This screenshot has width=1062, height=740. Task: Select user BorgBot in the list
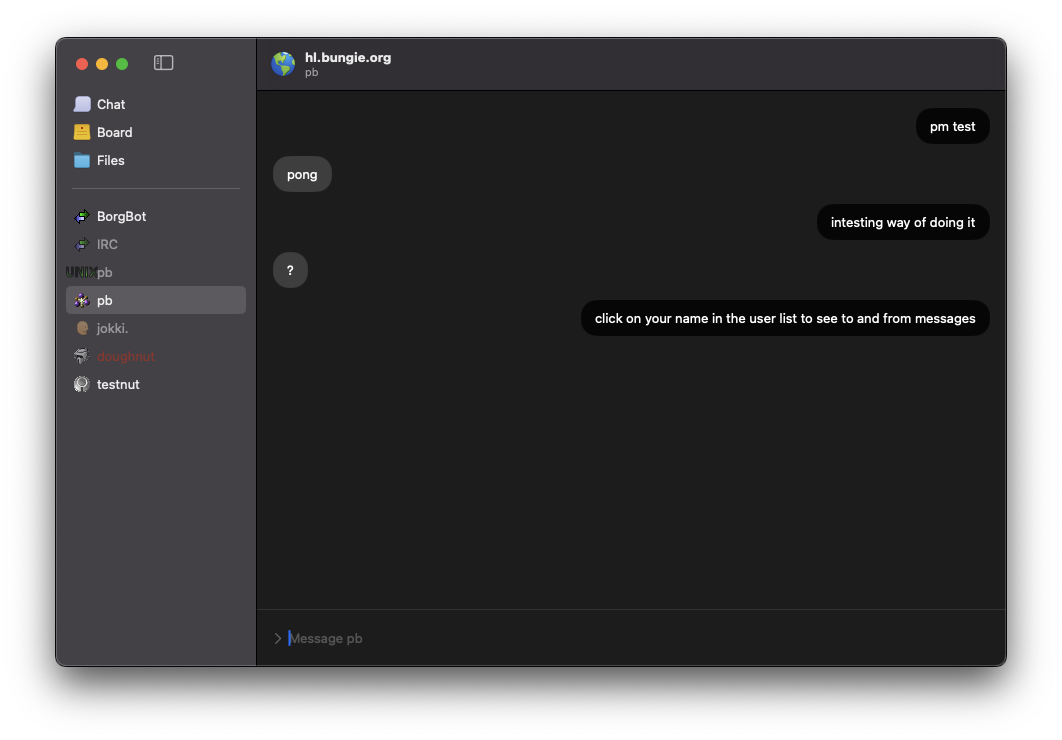pyautogui.click(x=156, y=217)
